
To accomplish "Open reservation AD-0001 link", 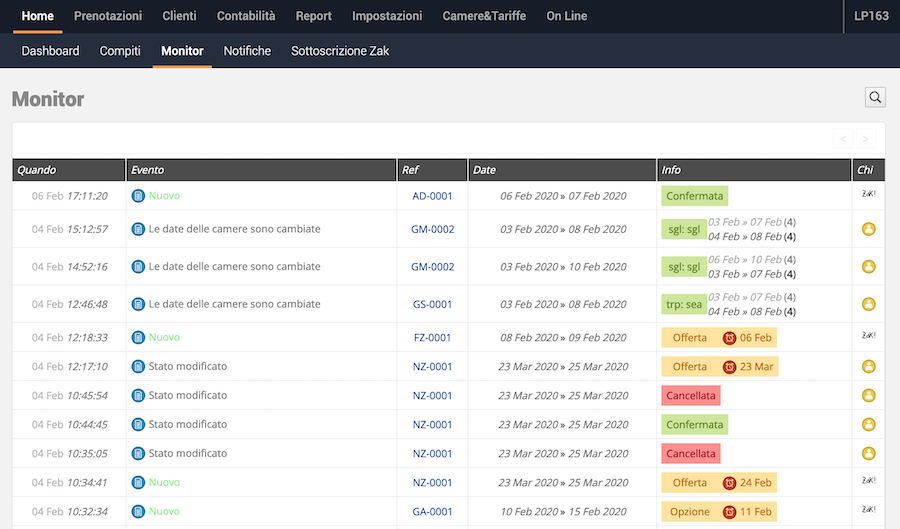I will tap(432, 196).
